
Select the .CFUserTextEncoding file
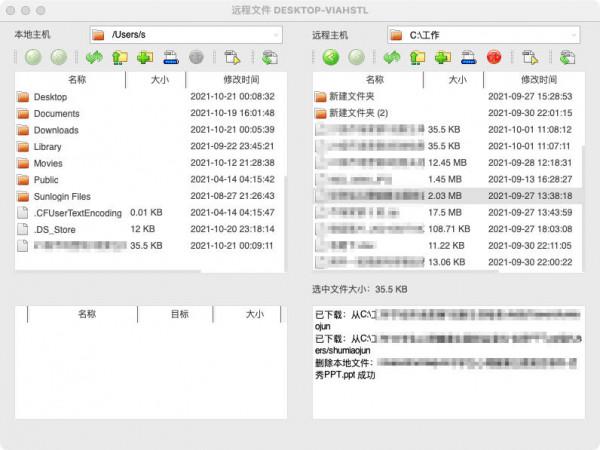150,213
